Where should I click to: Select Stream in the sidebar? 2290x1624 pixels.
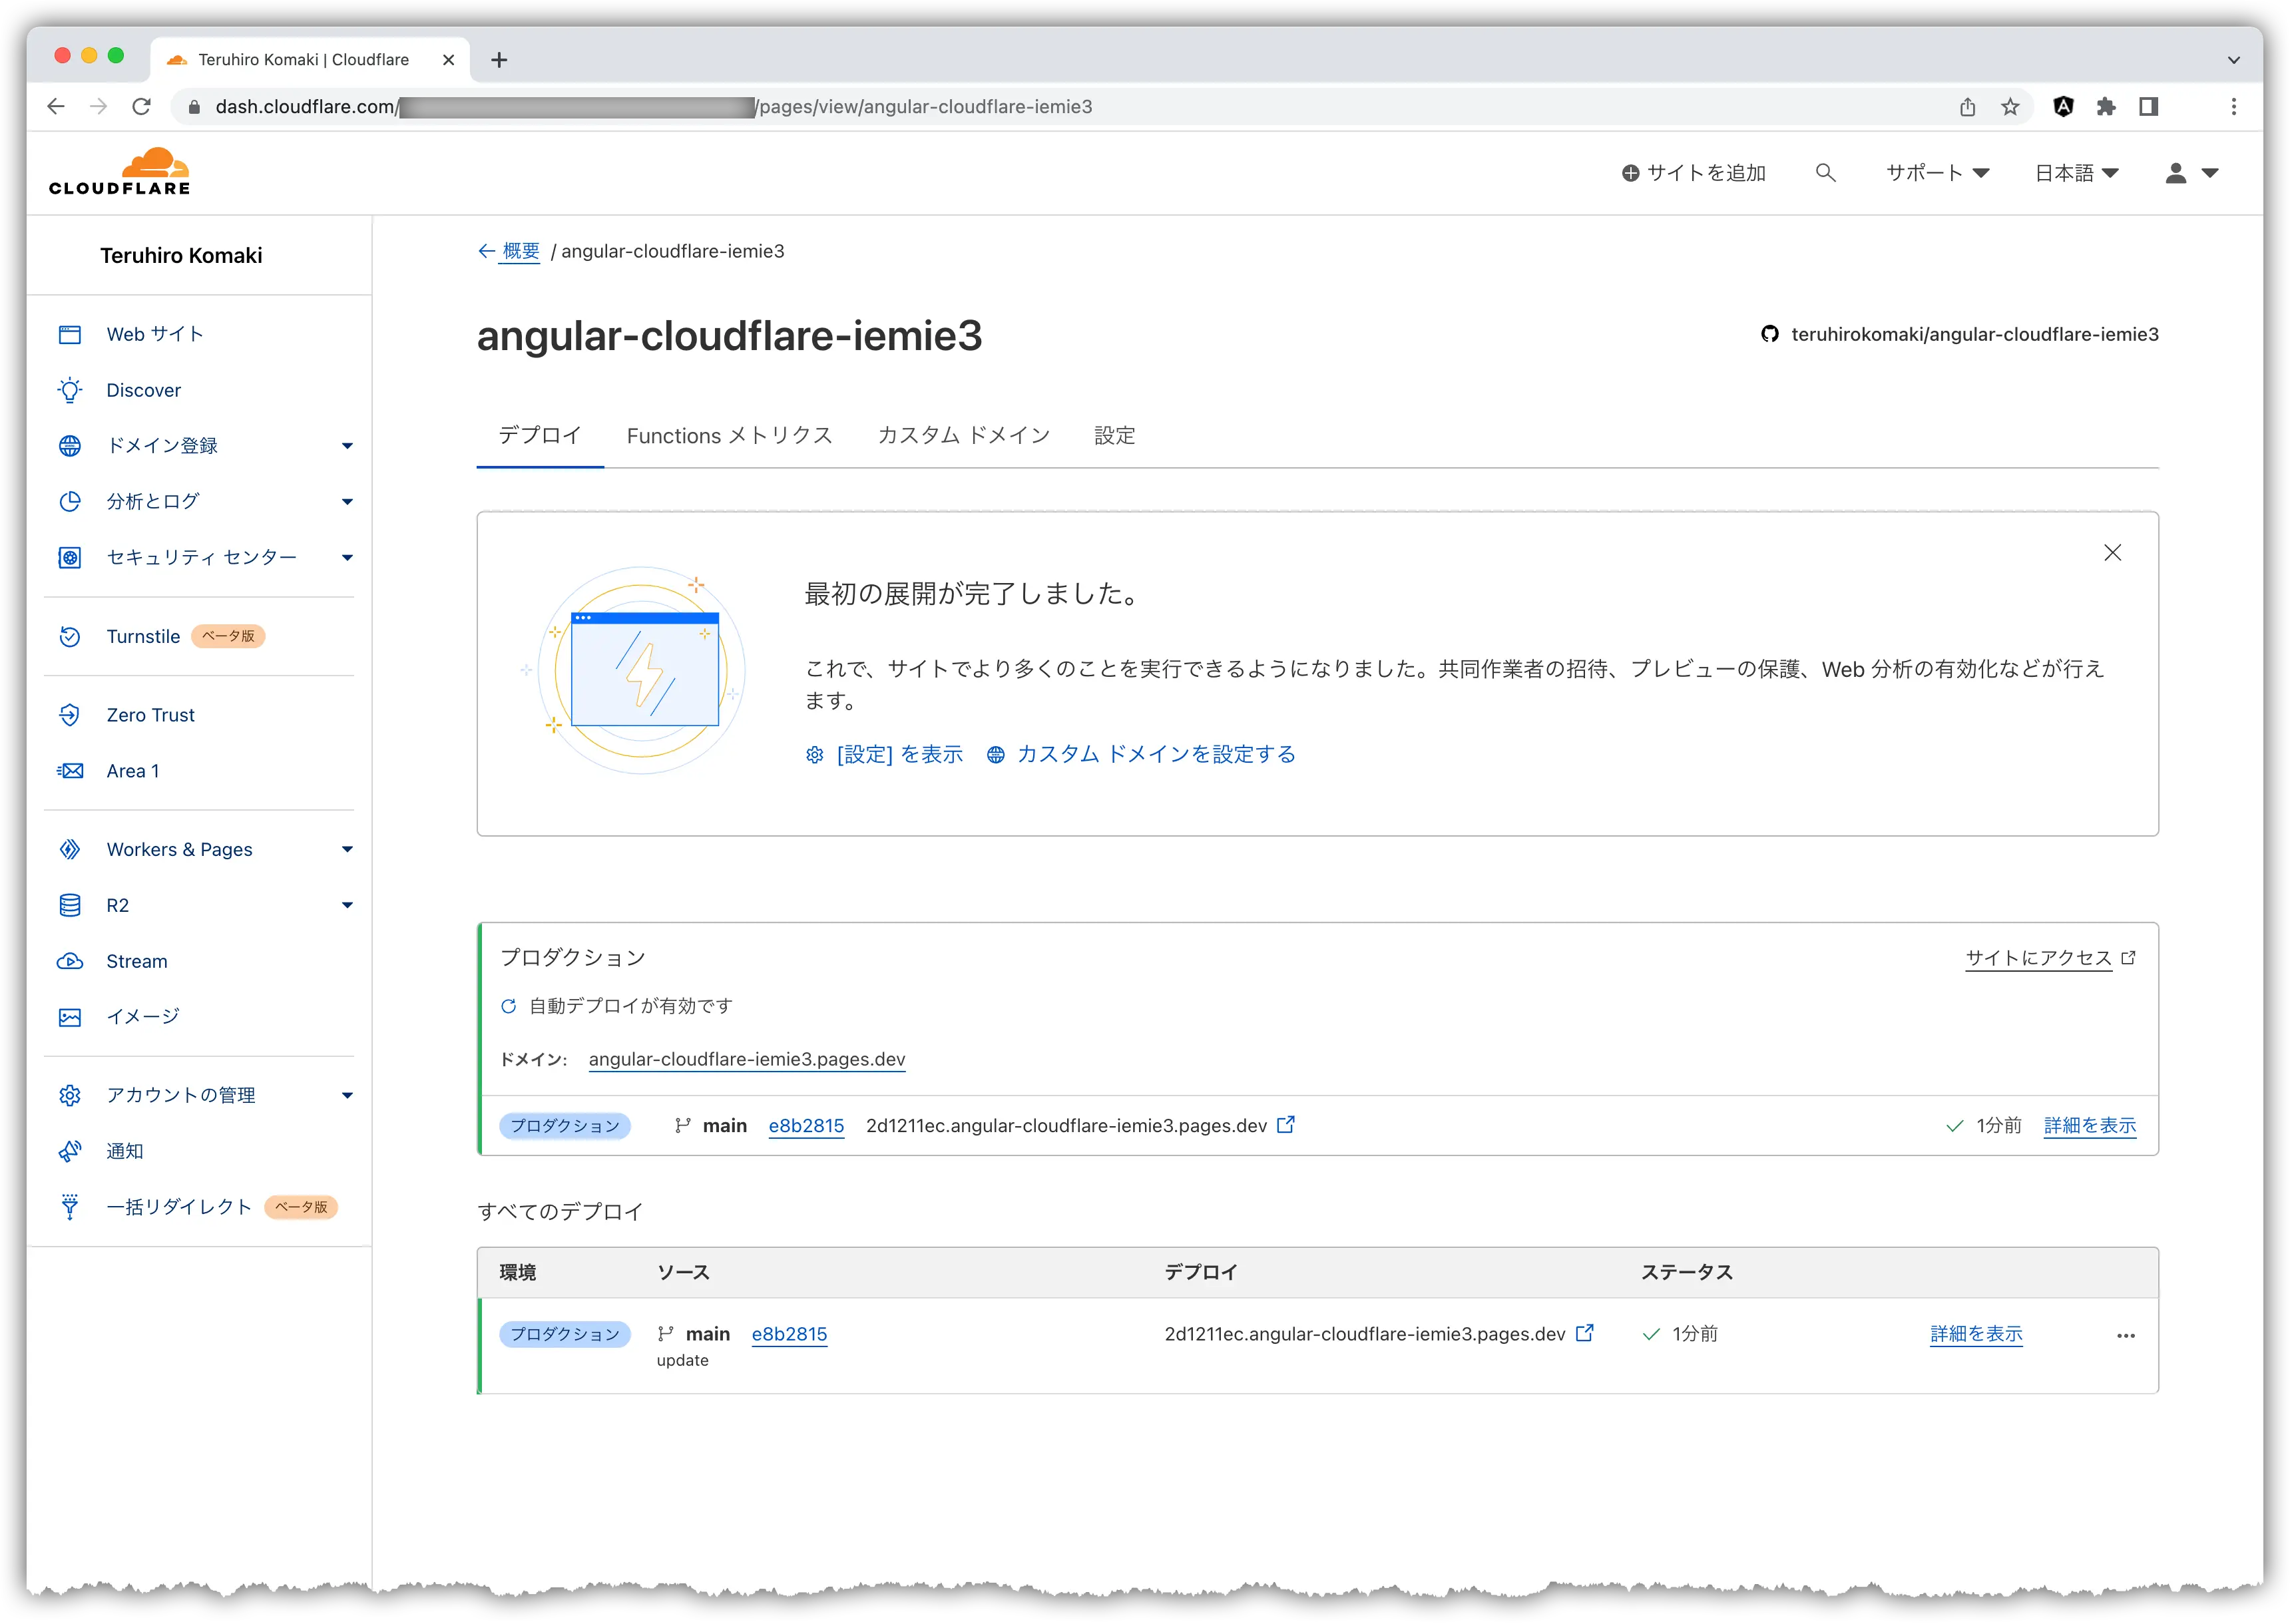137,961
